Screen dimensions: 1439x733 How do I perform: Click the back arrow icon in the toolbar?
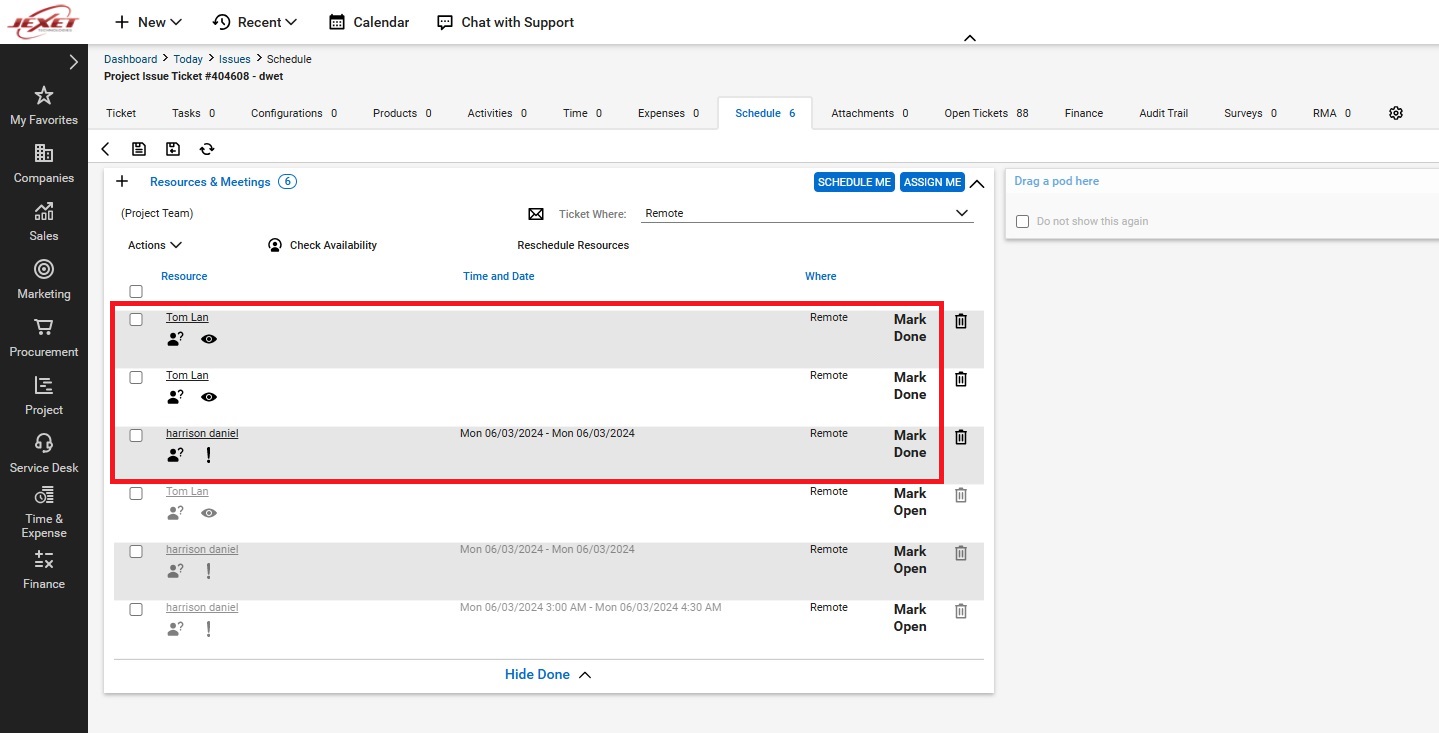106,149
